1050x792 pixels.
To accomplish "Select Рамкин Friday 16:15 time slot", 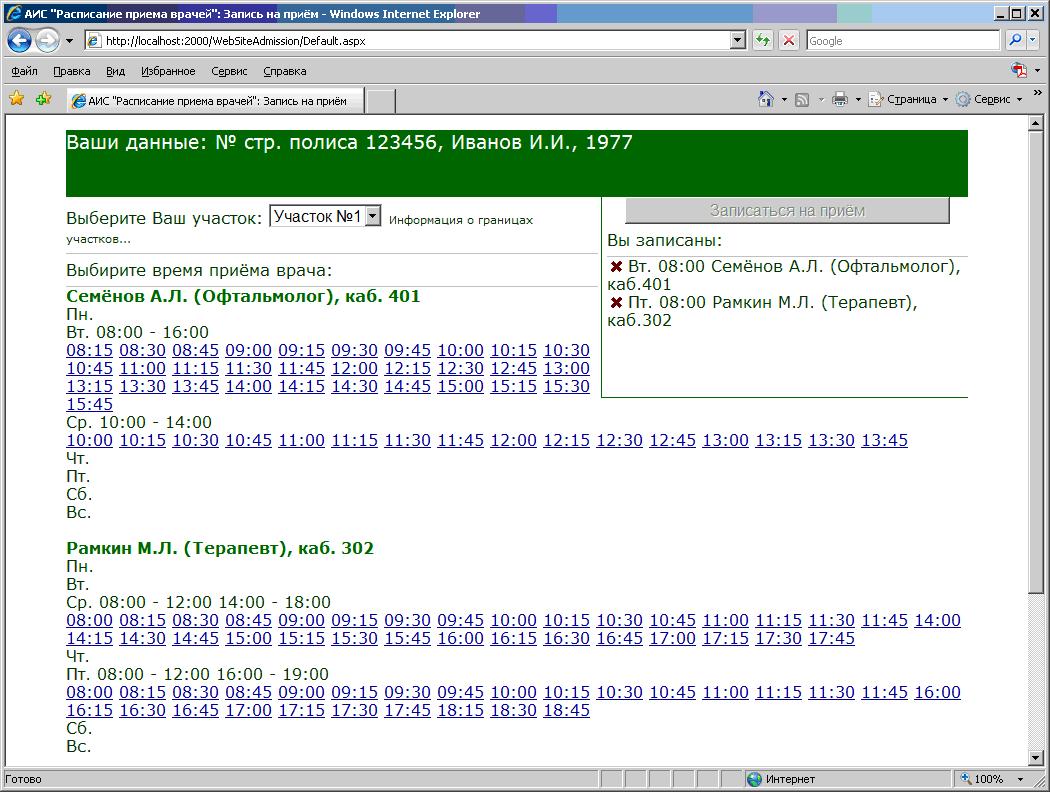I will (90, 710).
